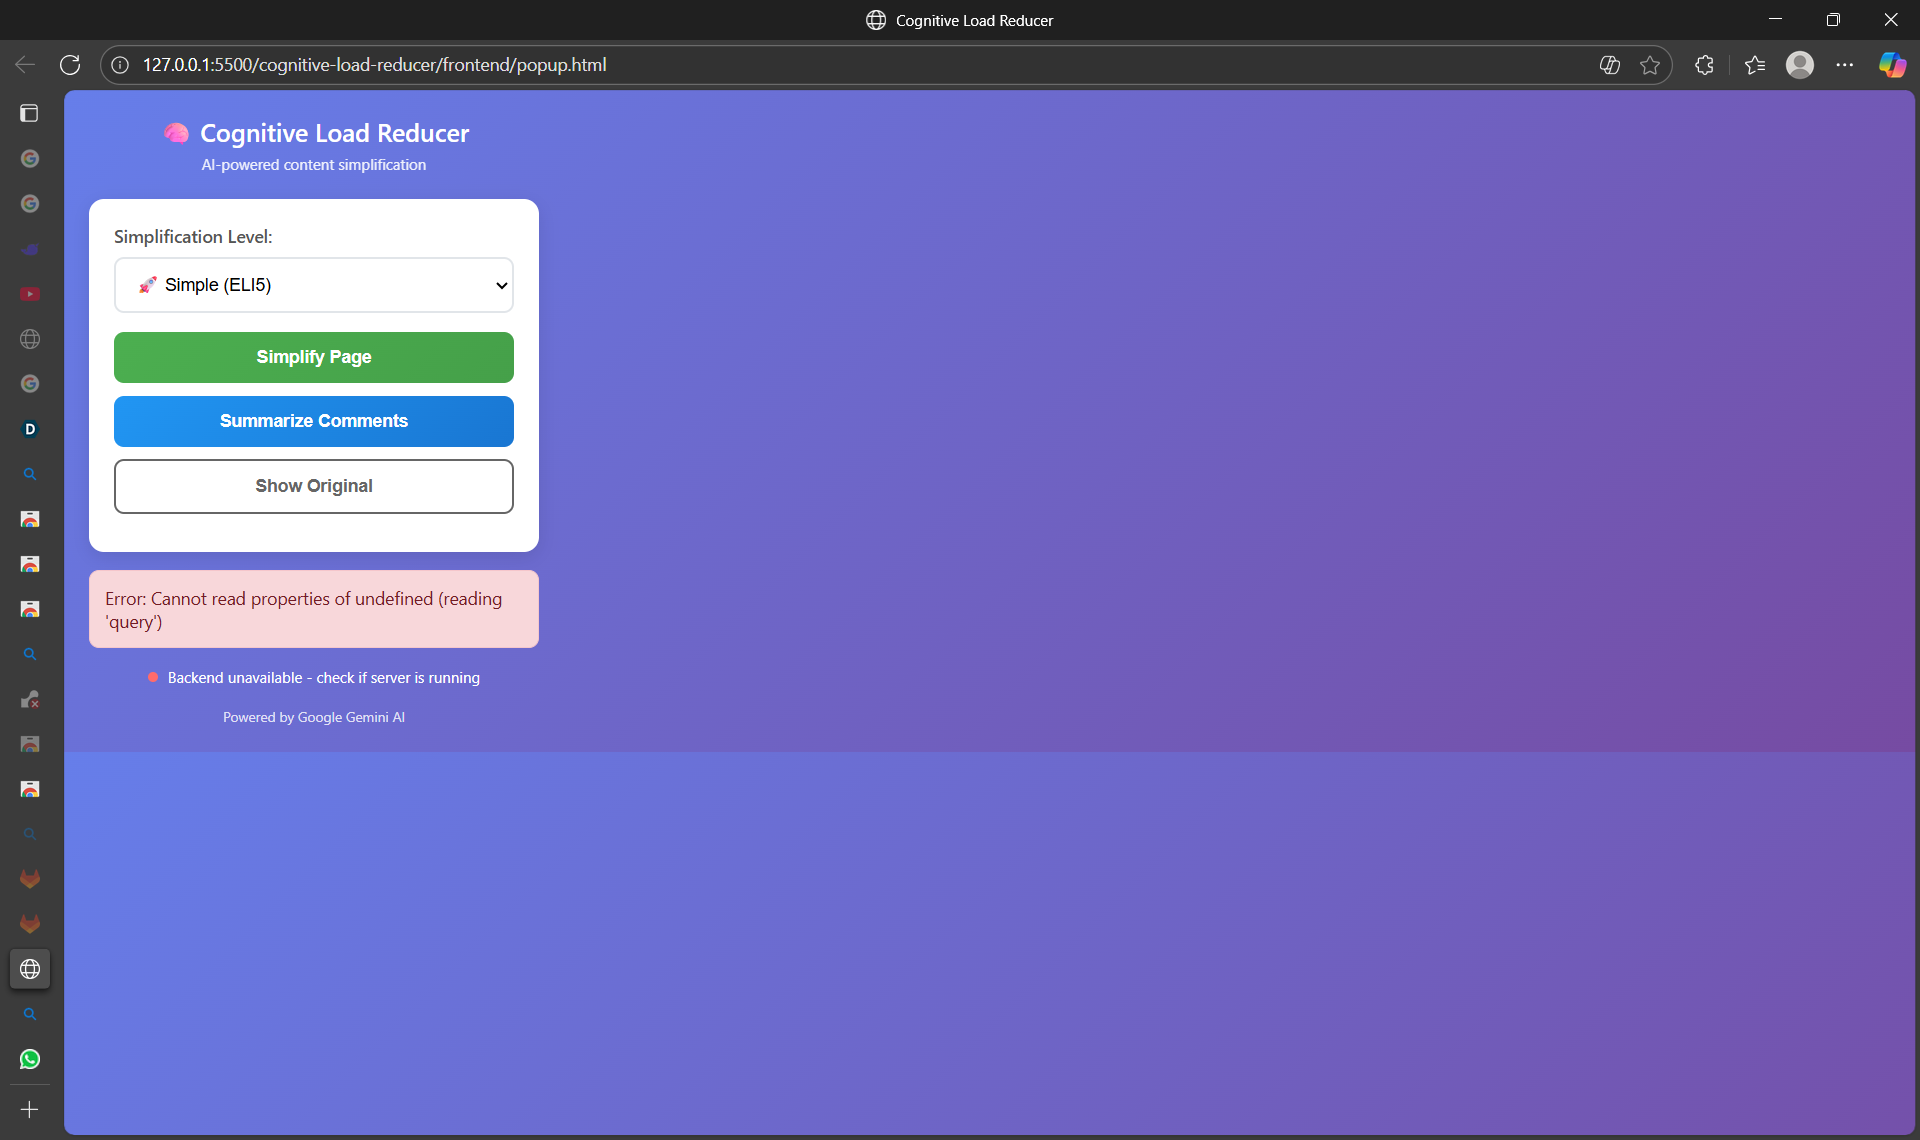This screenshot has height=1140, width=1920.
Task: Switch to the D-icon vertical tab
Action: (30, 429)
